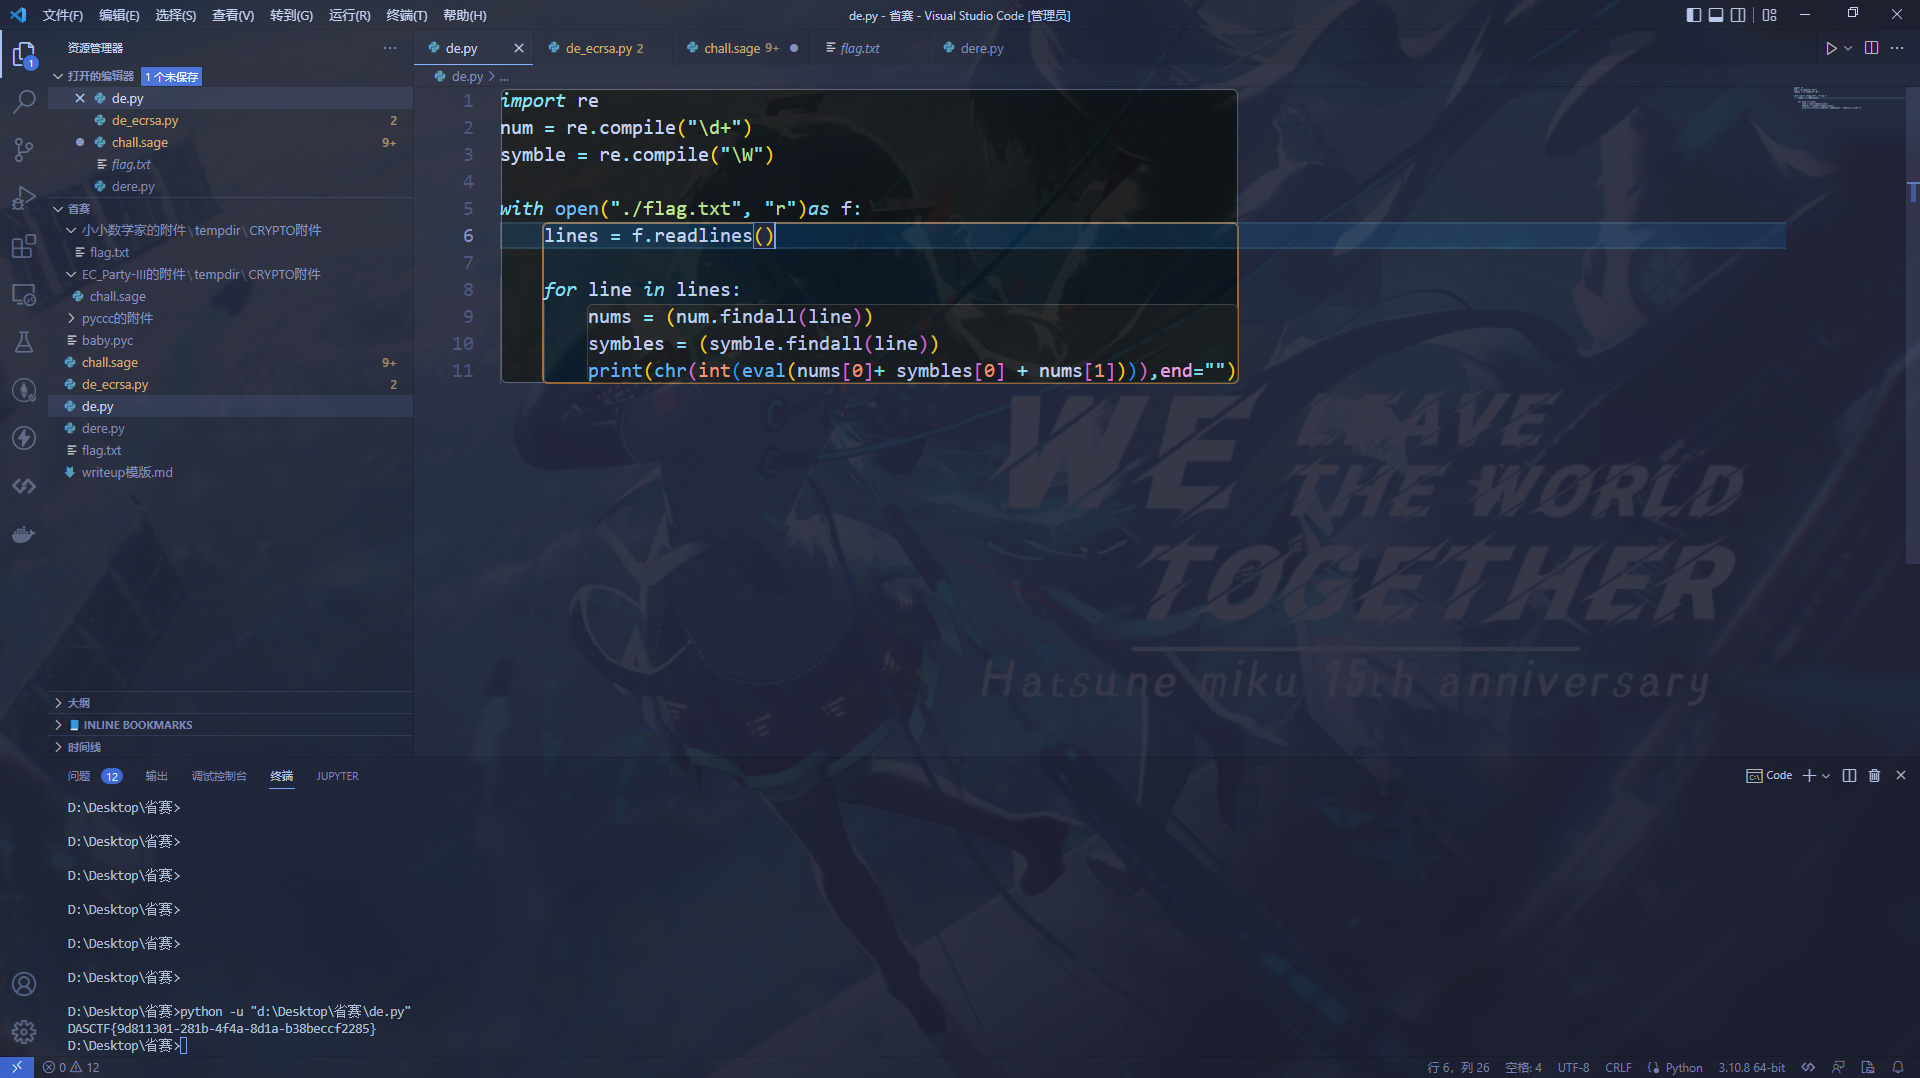Open Edit menu 编辑(E)
This screenshot has height=1078, width=1920.
pos(119,15)
